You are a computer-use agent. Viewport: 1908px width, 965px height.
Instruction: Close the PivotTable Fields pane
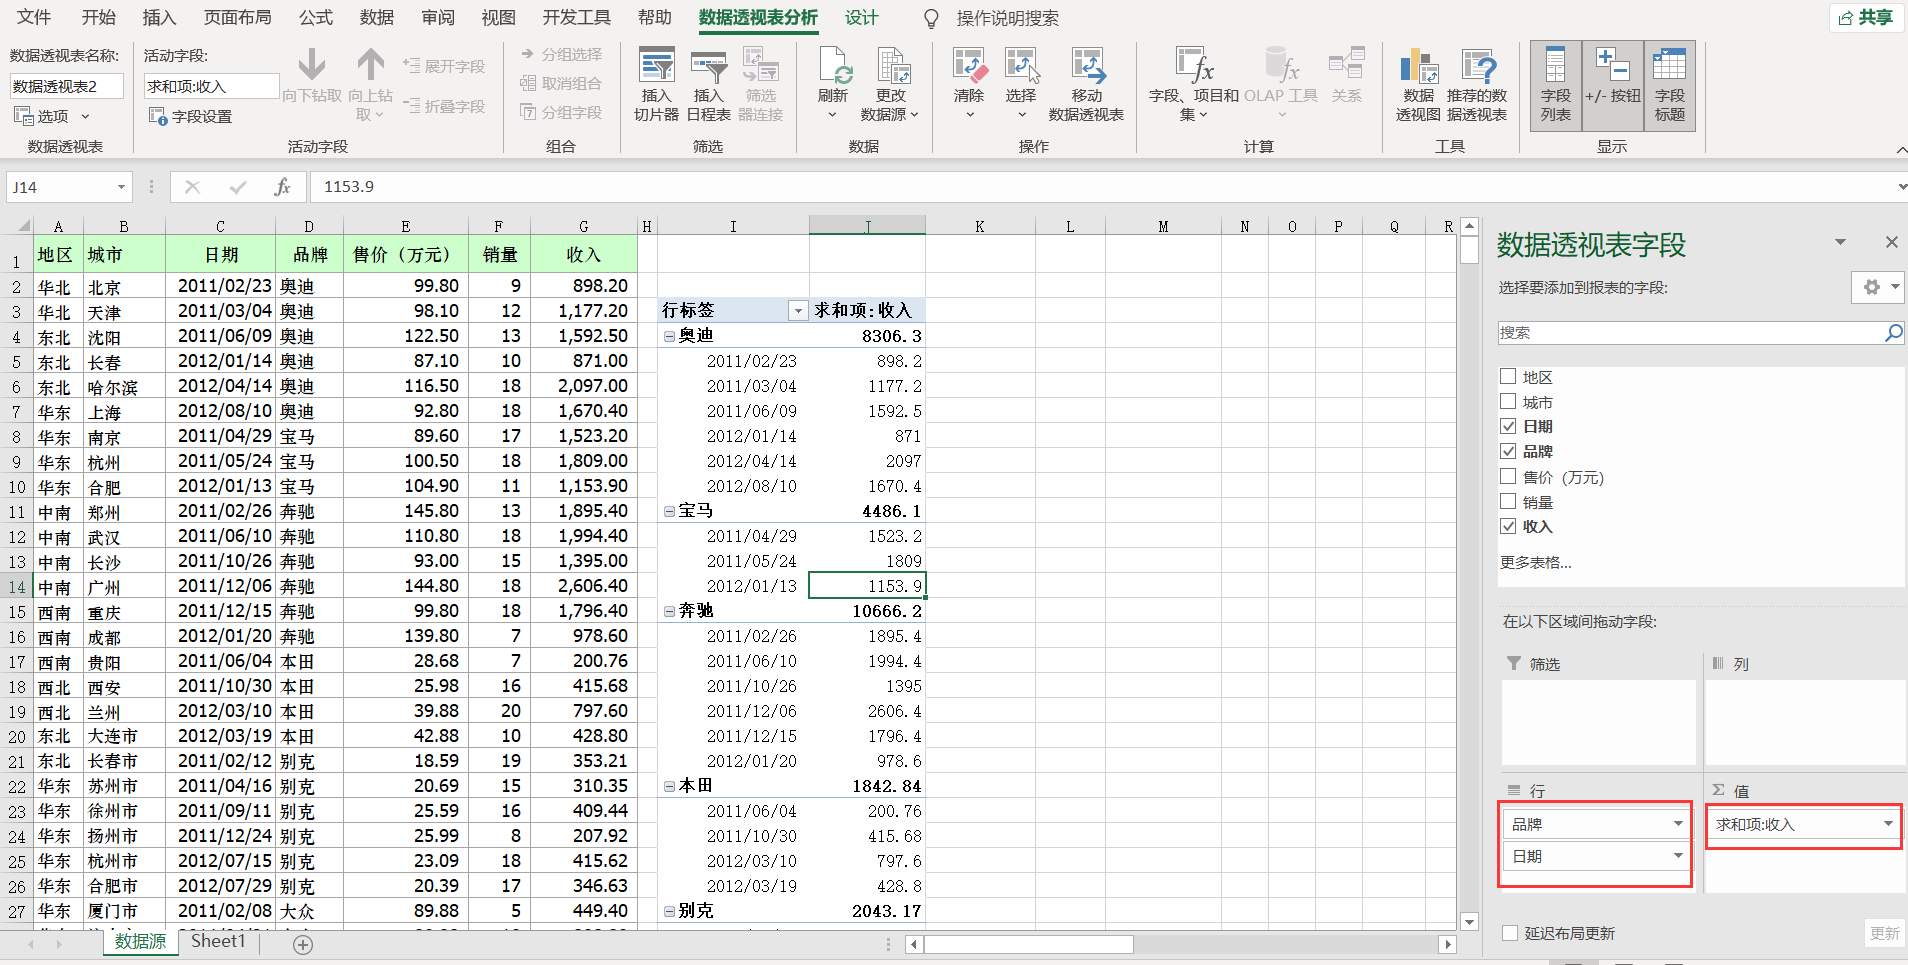1891,242
